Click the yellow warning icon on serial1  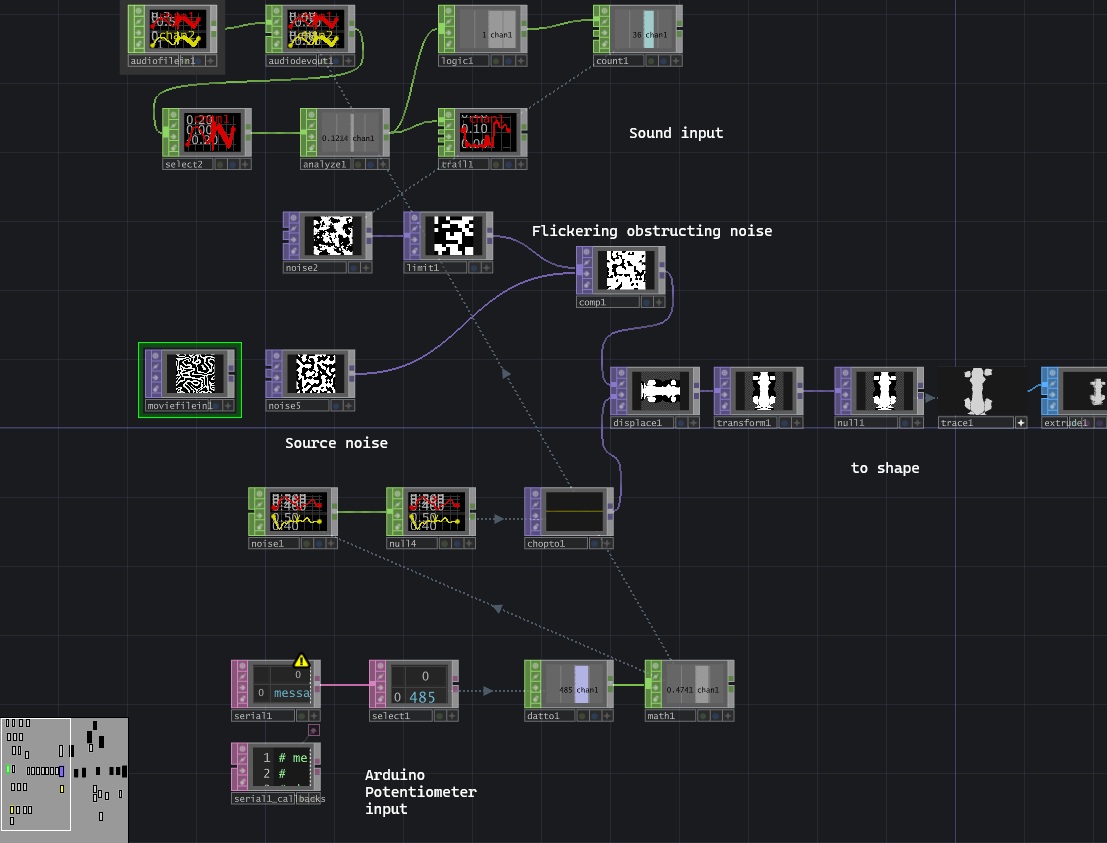[x=301, y=662]
